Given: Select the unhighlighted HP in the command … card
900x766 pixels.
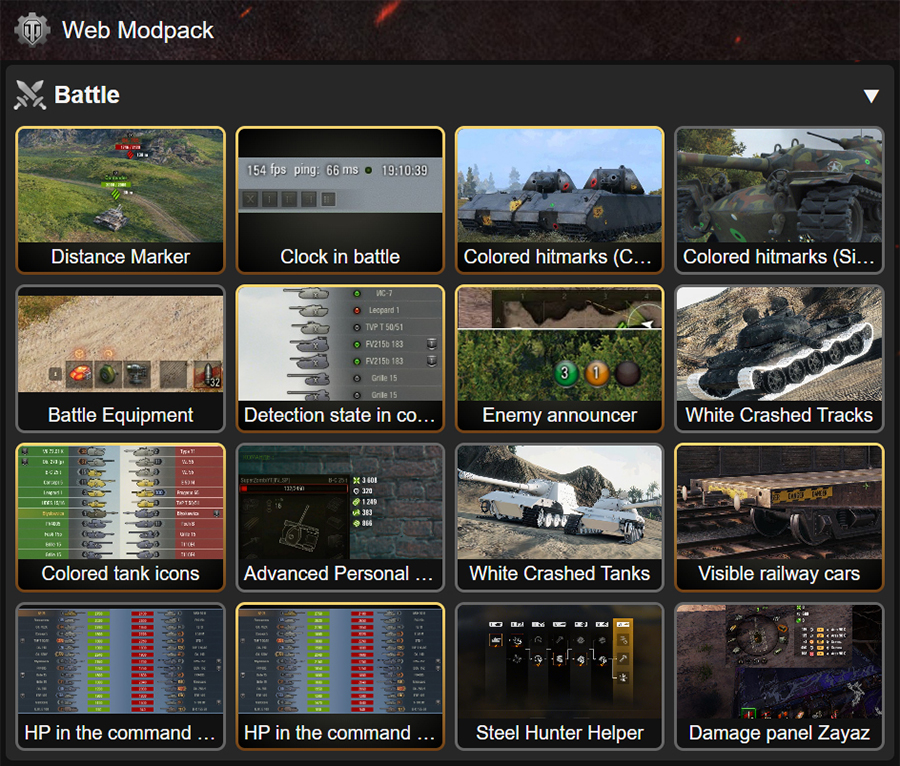Looking at the screenshot, I should [x=121, y=676].
